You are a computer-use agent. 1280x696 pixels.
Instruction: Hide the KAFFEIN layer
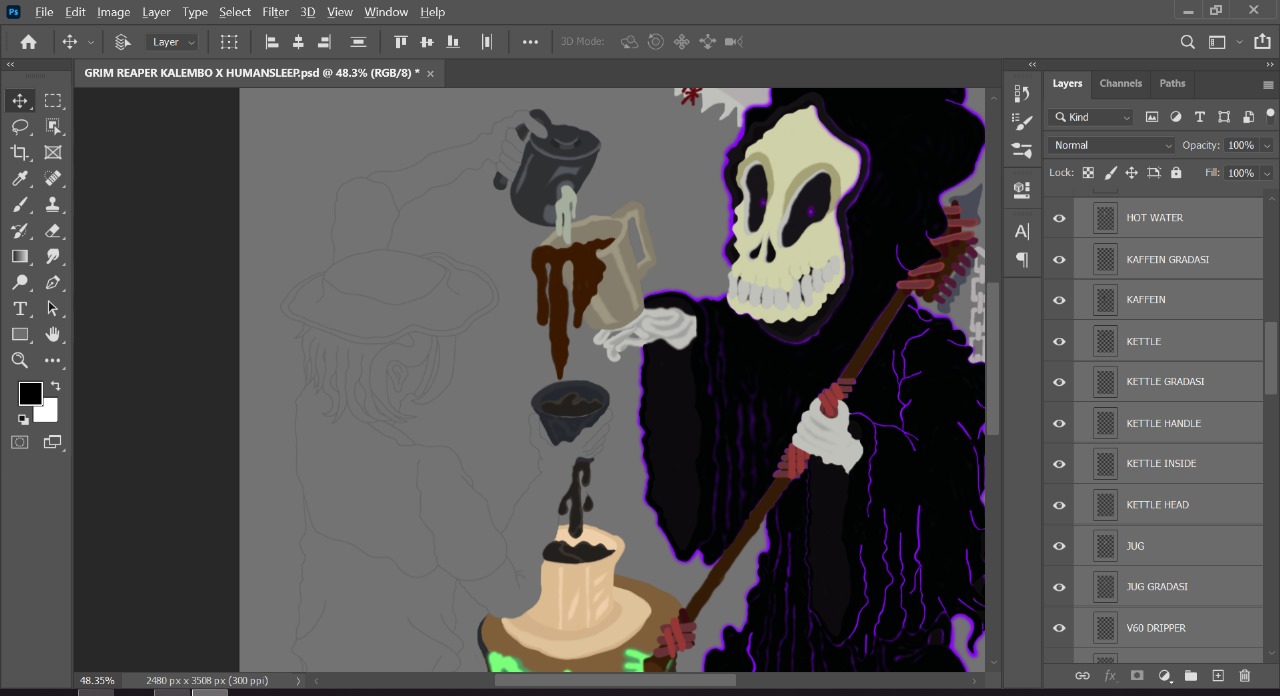[x=1059, y=300]
